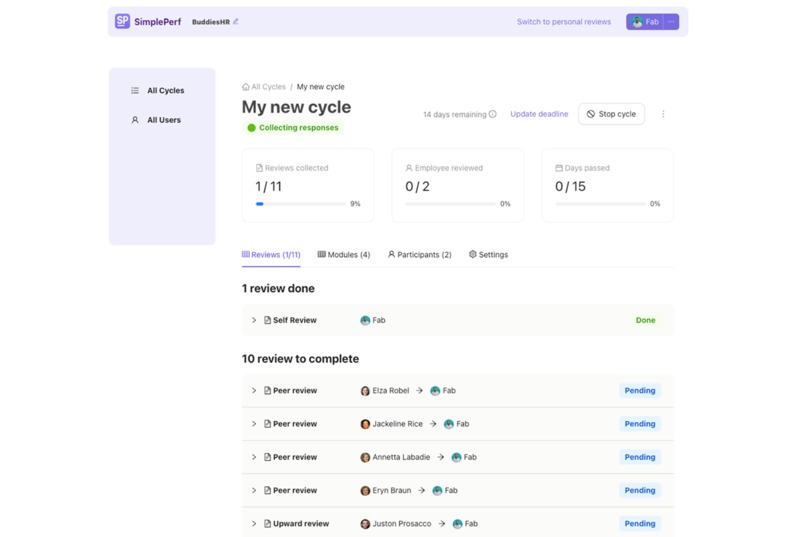Screen dimensions: 806x537
Task: Click Juston Prosacco's avatar
Action: [x=365, y=524]
